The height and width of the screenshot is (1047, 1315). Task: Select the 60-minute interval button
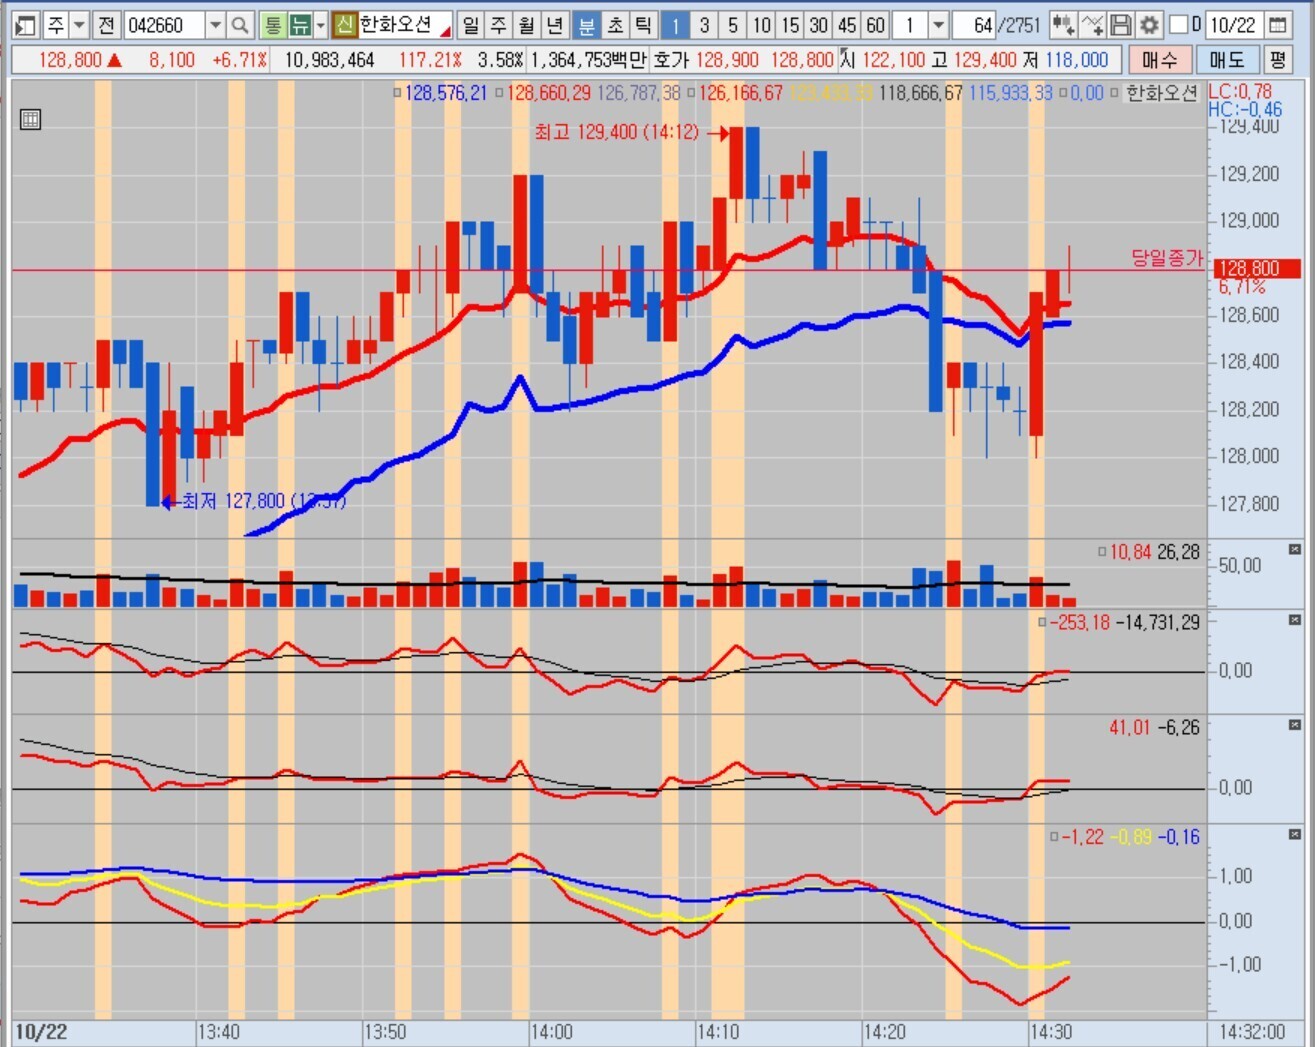click(876, 25)
